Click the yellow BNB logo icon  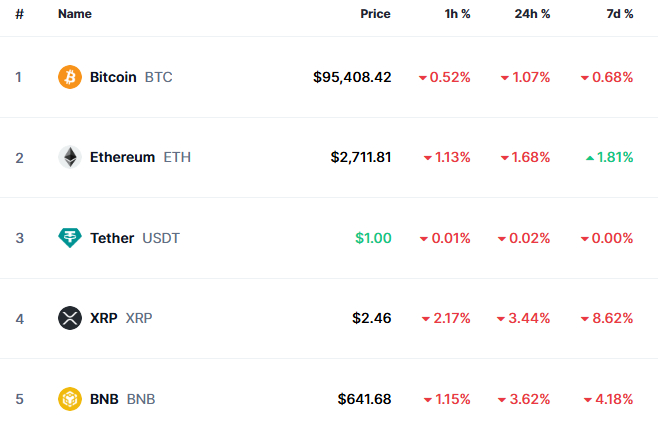point(70,399)
